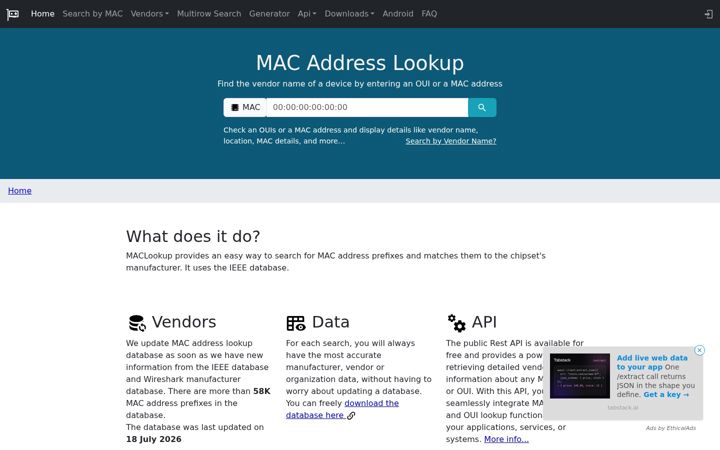This screenshot has width=720, height=450.
Task: Open the Downloads dropdown menu
Action: pyautogui.click(x=349, y=14)
